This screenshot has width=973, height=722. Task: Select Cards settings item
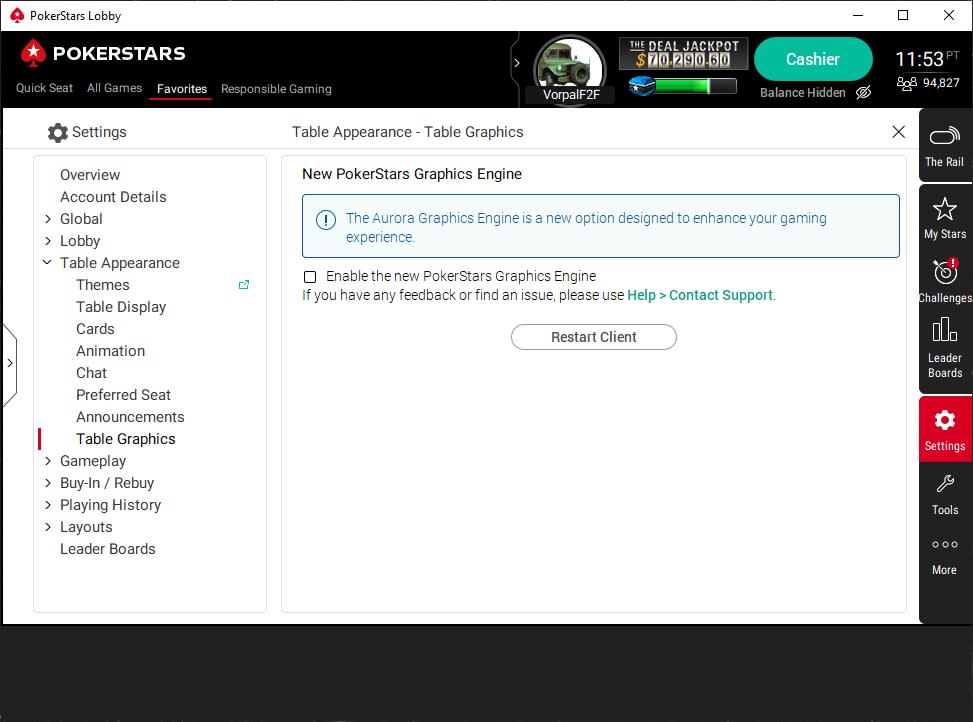(95, 329)
